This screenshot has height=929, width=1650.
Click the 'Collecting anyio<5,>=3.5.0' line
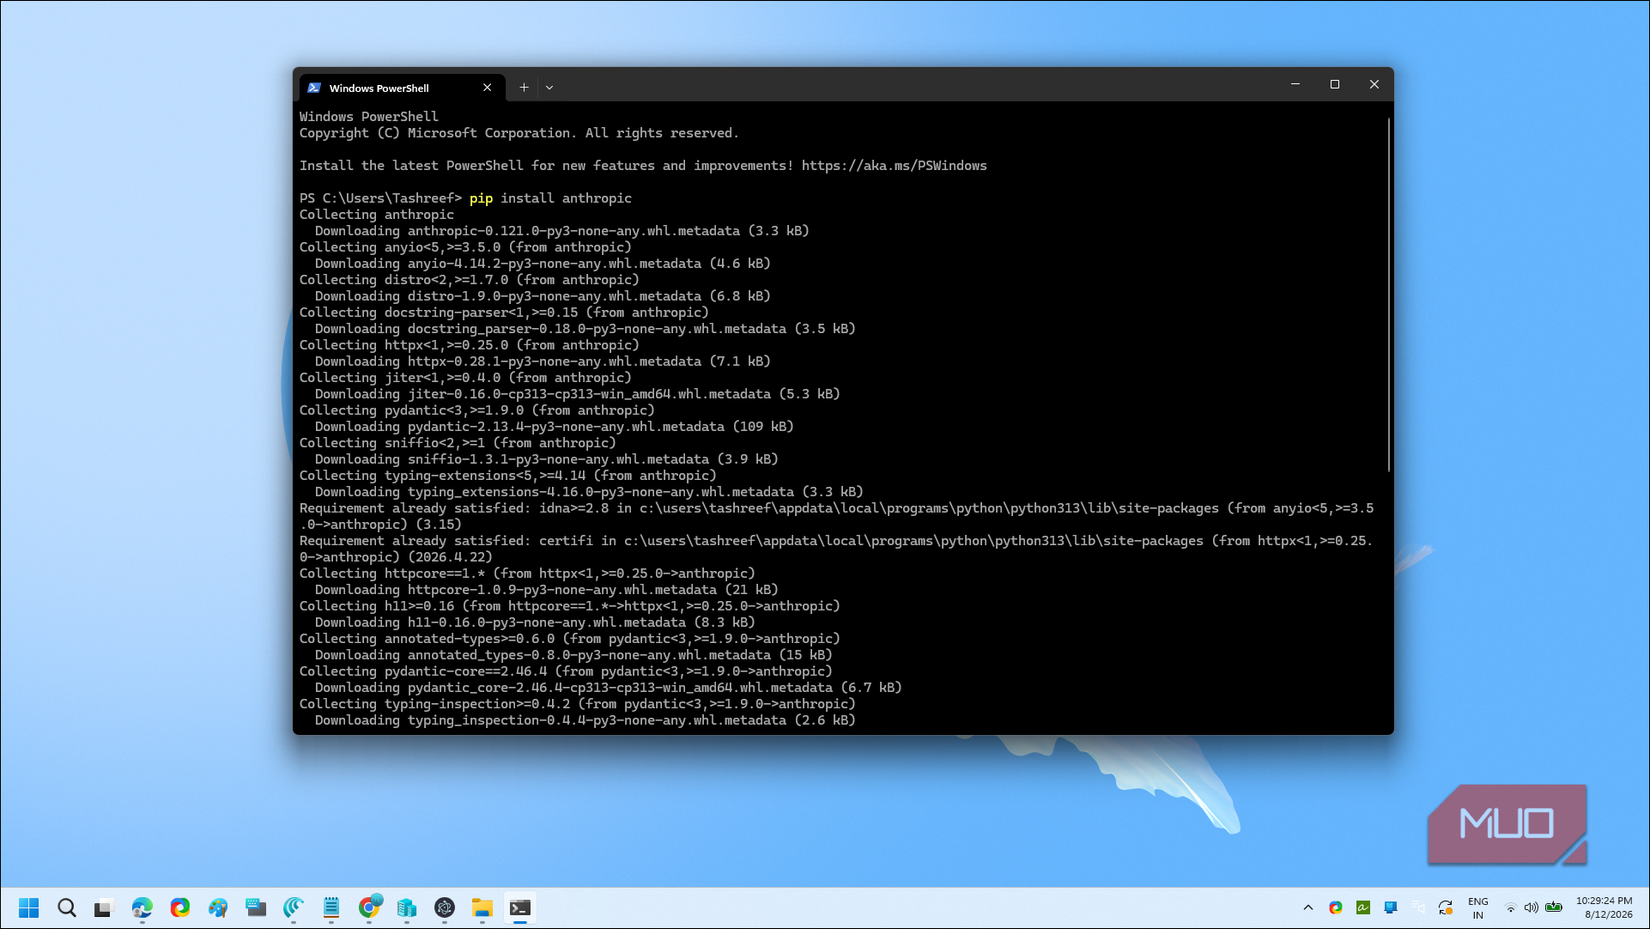click(466, 247)
